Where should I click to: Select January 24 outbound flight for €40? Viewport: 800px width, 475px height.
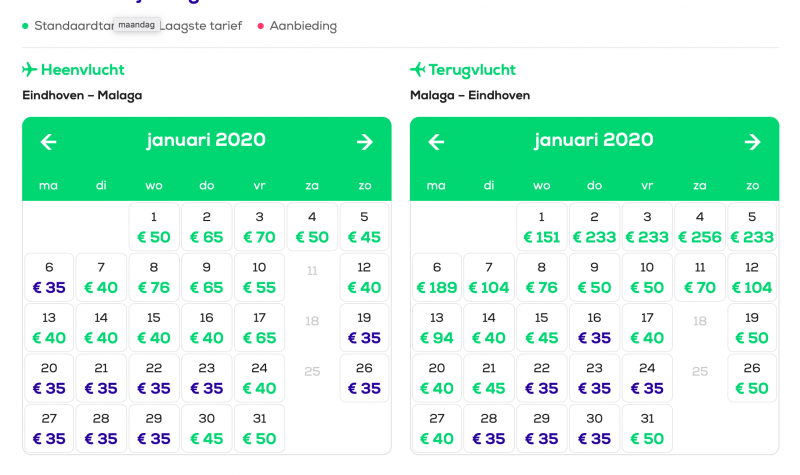259,378
